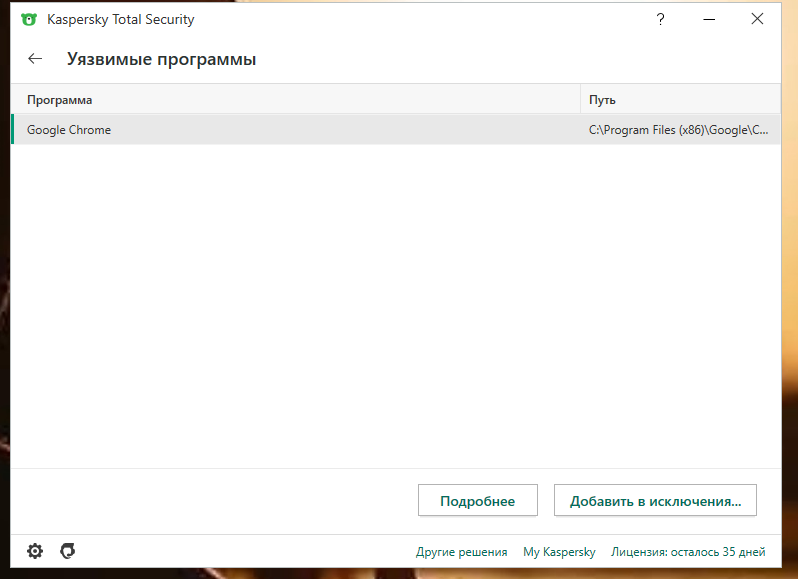This screenshot has height=579, width=798.
Task: Click Добавить в исключения button
Action: coord(655,500)
